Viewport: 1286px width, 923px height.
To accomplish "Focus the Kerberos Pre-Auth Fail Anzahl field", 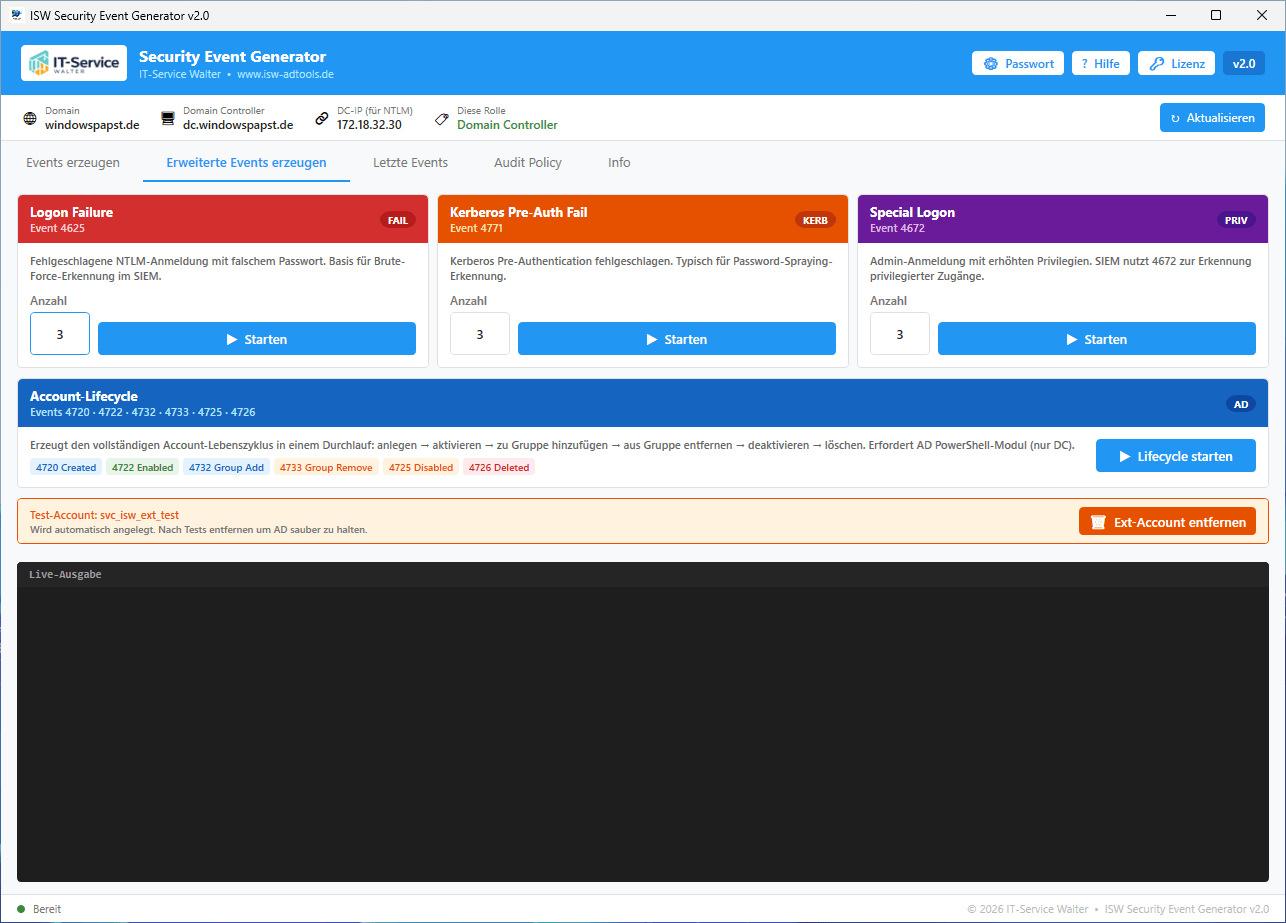I will coord(480,334).
